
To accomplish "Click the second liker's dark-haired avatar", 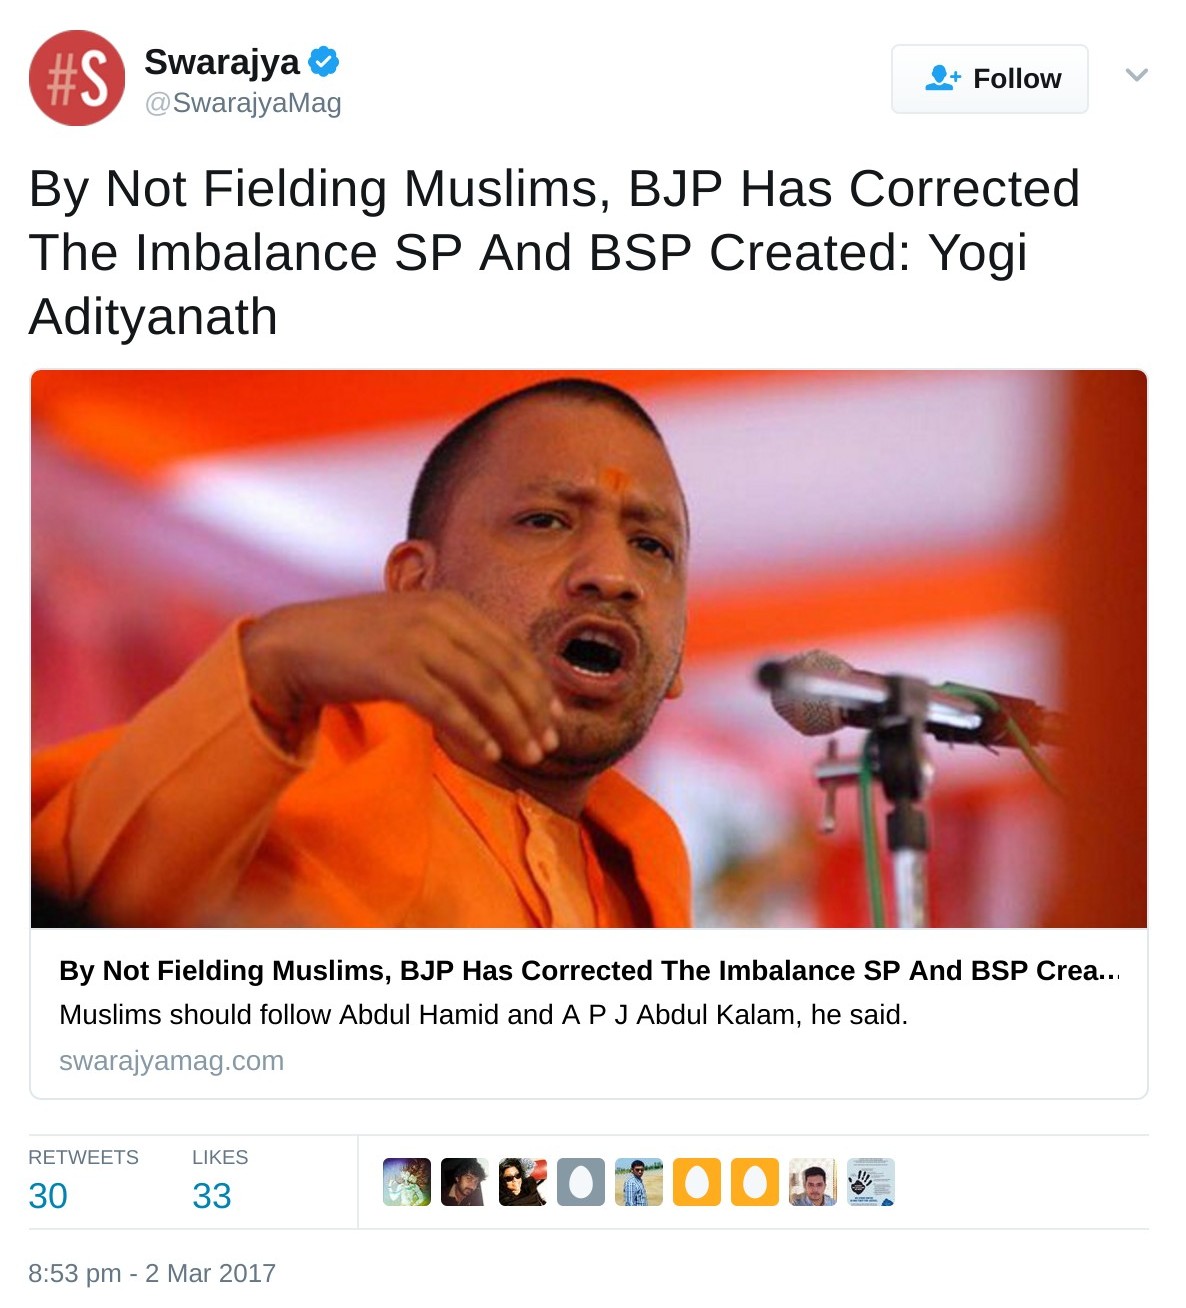I will (465, 1182).
